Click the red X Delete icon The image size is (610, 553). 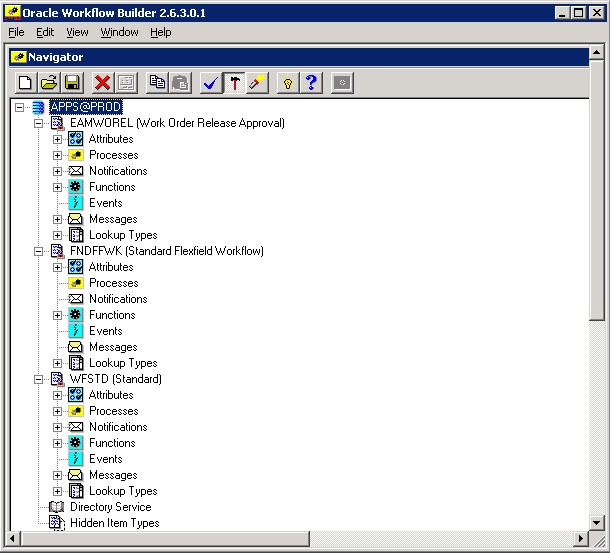pyautogui.click(x=102, y=83)
